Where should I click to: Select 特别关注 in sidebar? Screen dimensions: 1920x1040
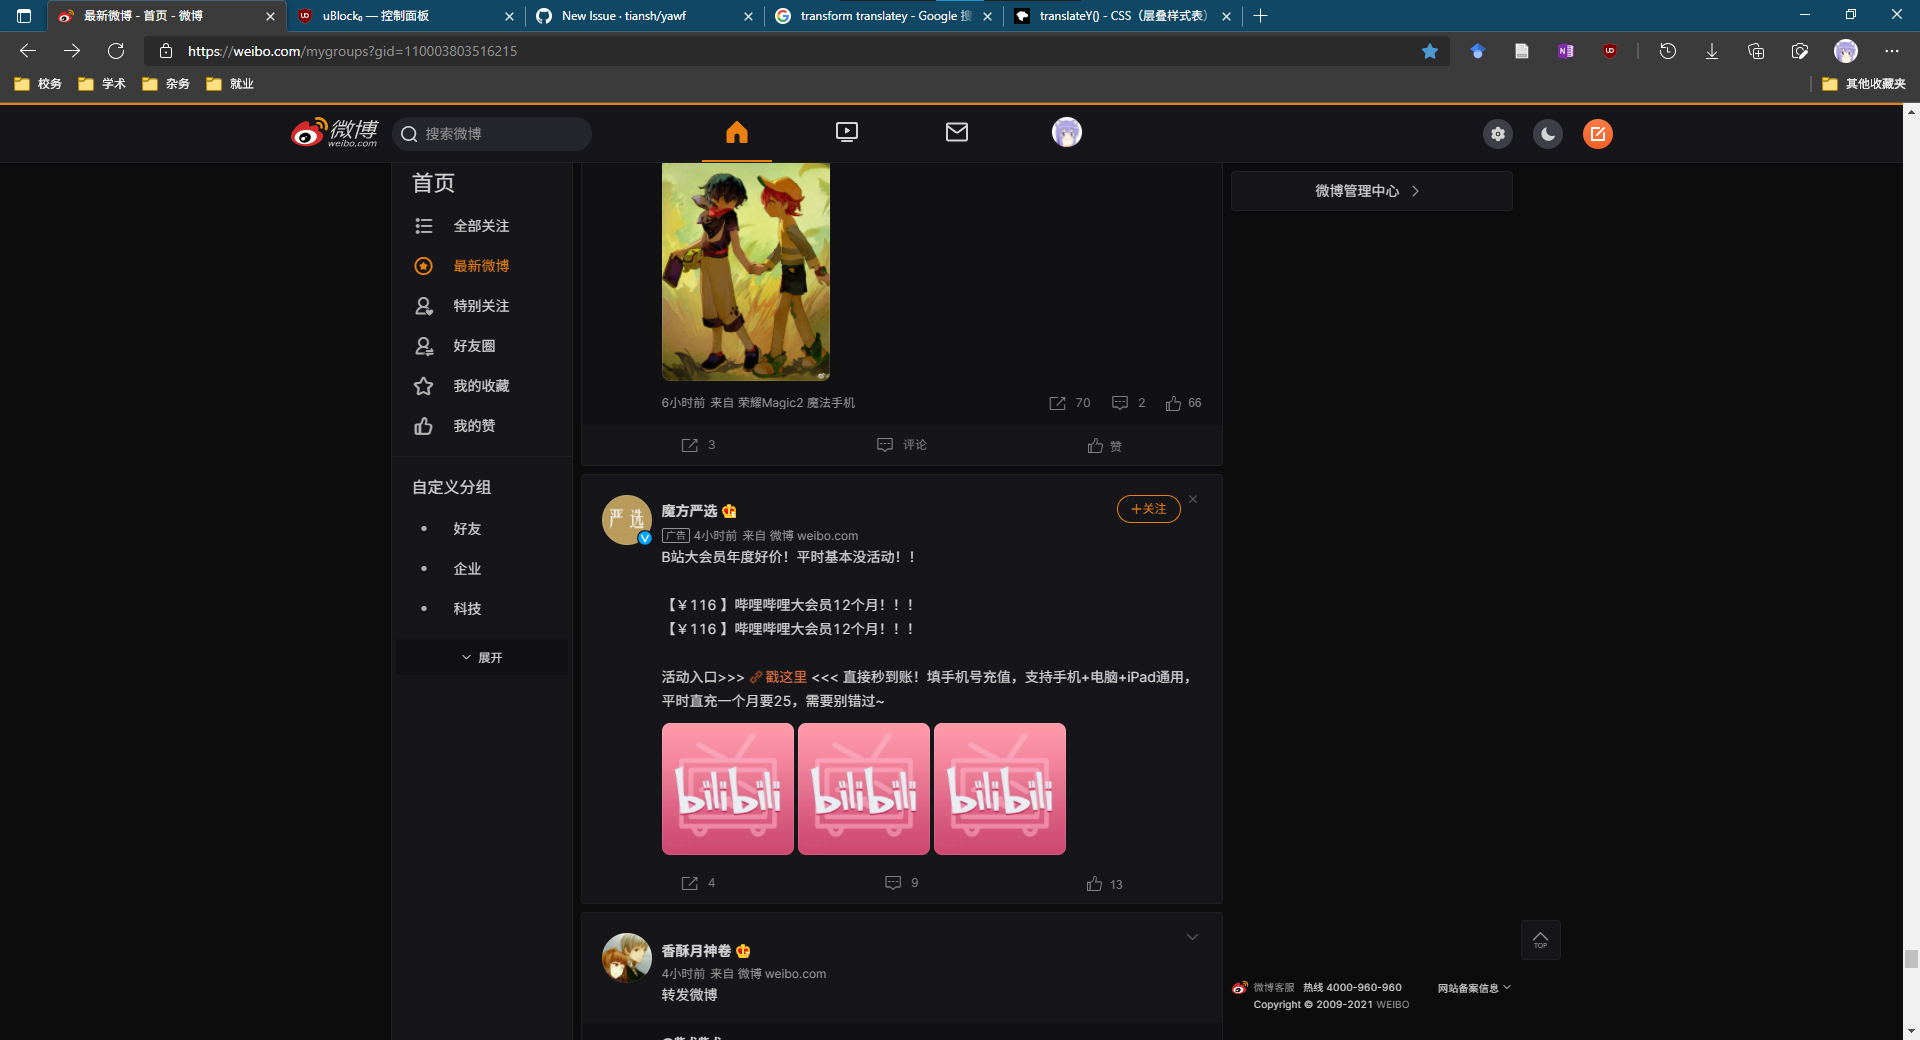[482, 306]
